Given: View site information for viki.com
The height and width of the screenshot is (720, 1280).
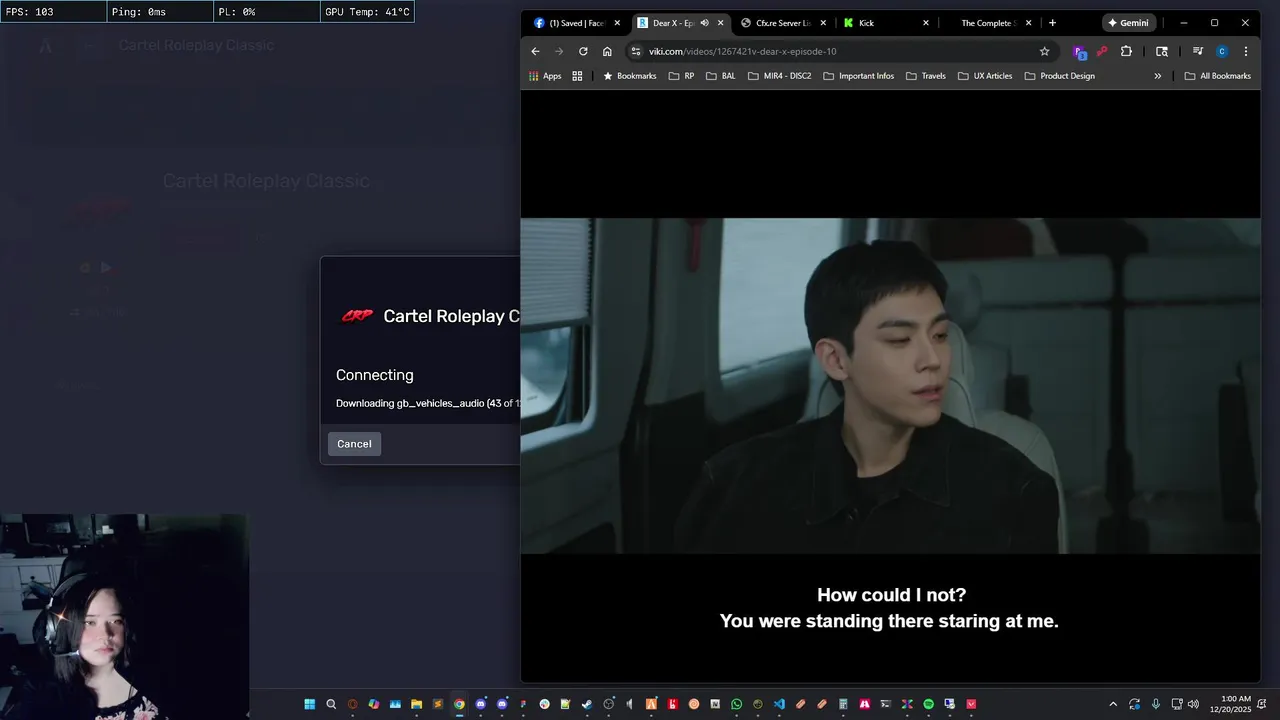Looking at the screenshot, I should tap(635, 51).
